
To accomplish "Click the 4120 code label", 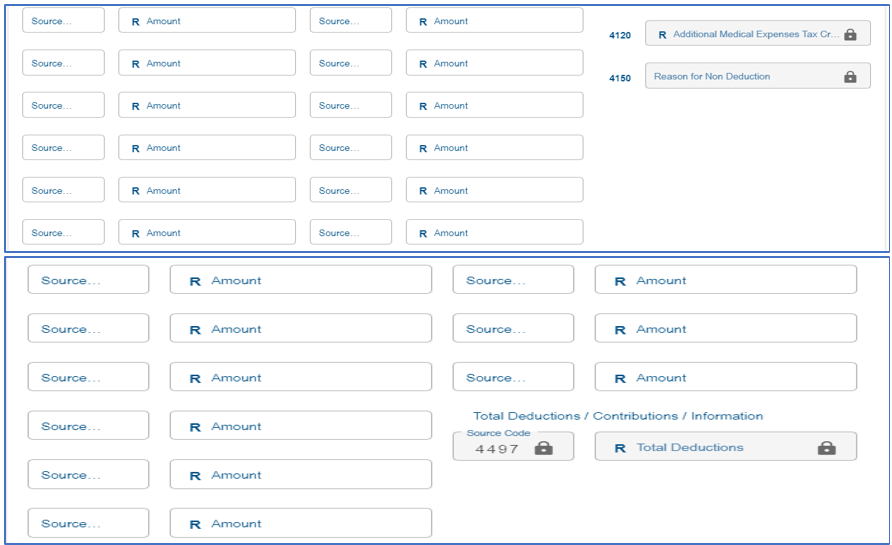I will [x=620, y=35].
